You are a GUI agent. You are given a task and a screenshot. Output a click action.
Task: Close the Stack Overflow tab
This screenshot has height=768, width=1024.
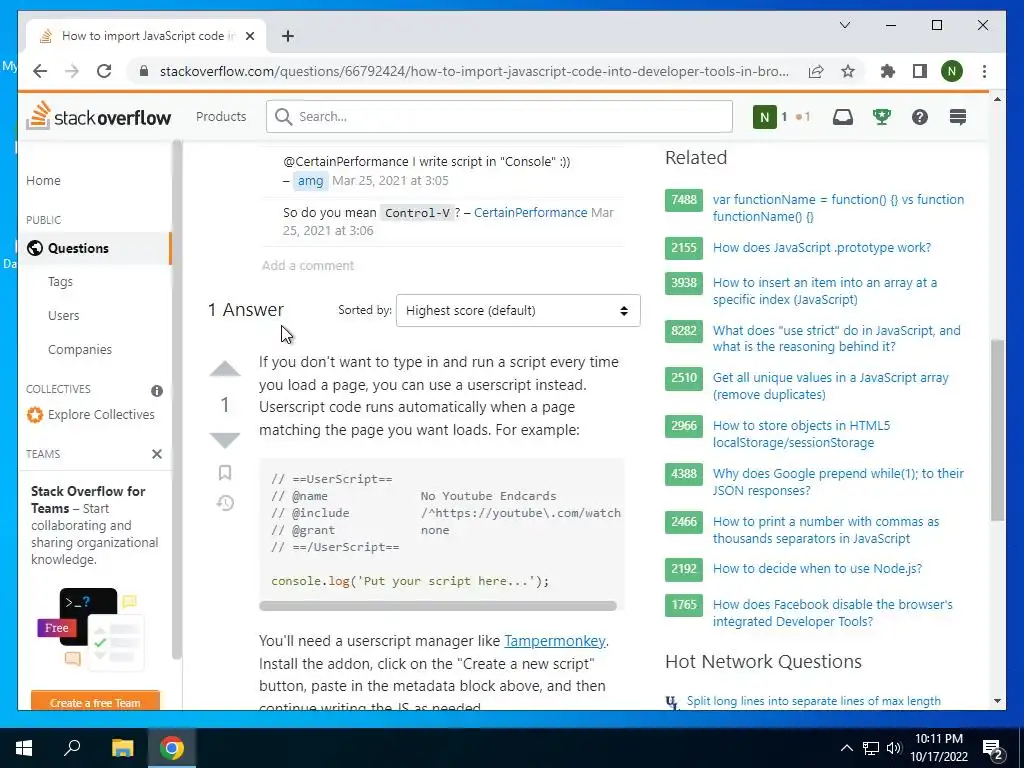(x=249, y=36)
